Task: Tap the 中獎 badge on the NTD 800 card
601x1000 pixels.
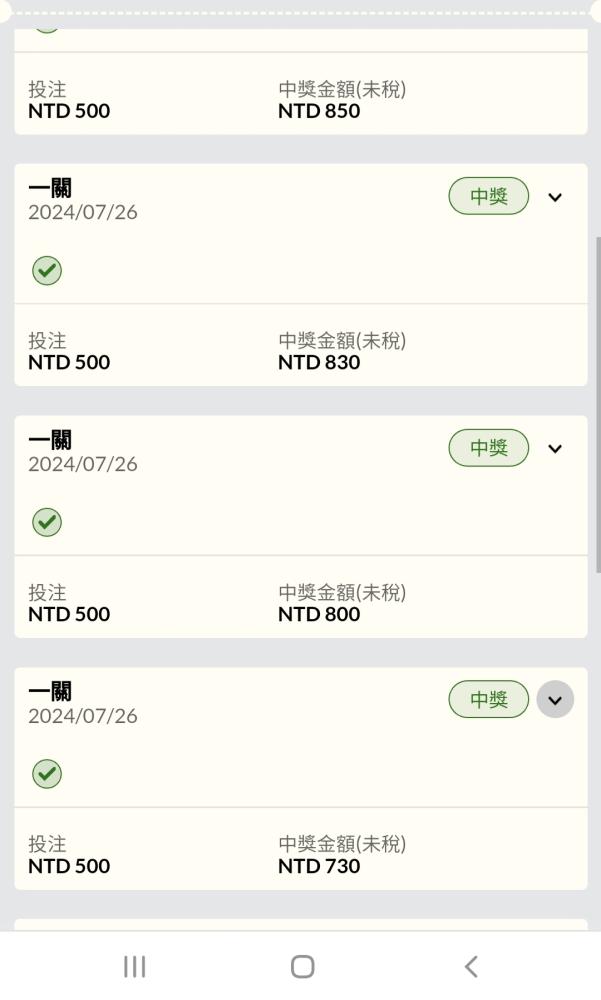Action: click(x=489, y=449)
